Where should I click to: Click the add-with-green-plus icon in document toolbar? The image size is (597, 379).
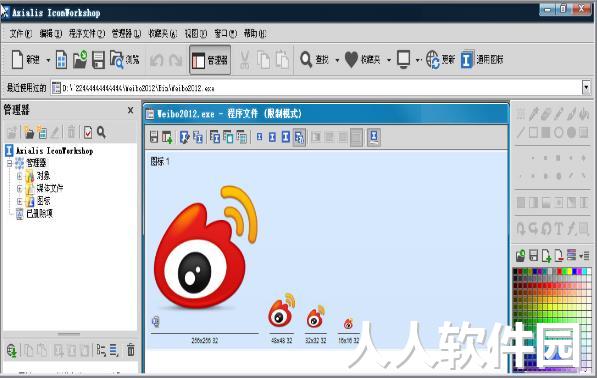coord(167,137)
